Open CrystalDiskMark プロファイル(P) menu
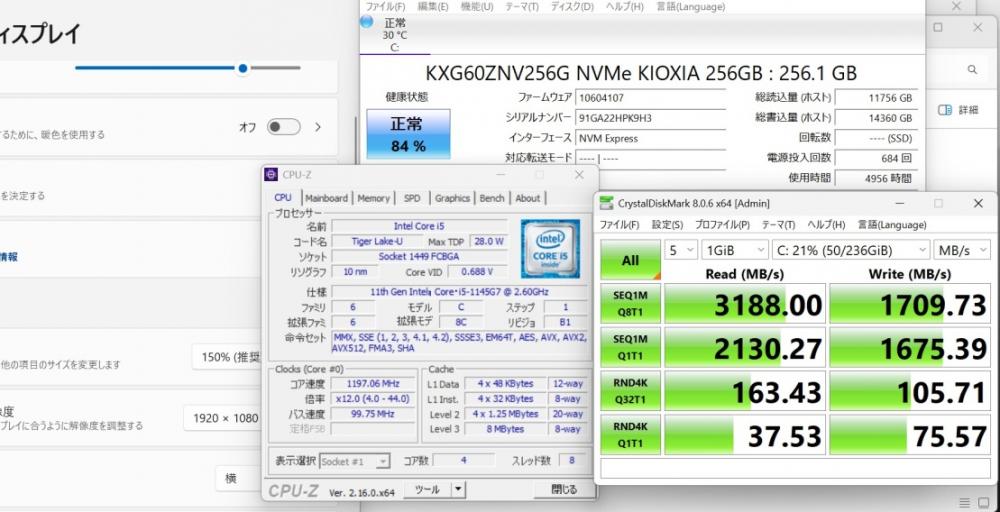Screen dimensions: 1000x512 (x=722, y=225)
